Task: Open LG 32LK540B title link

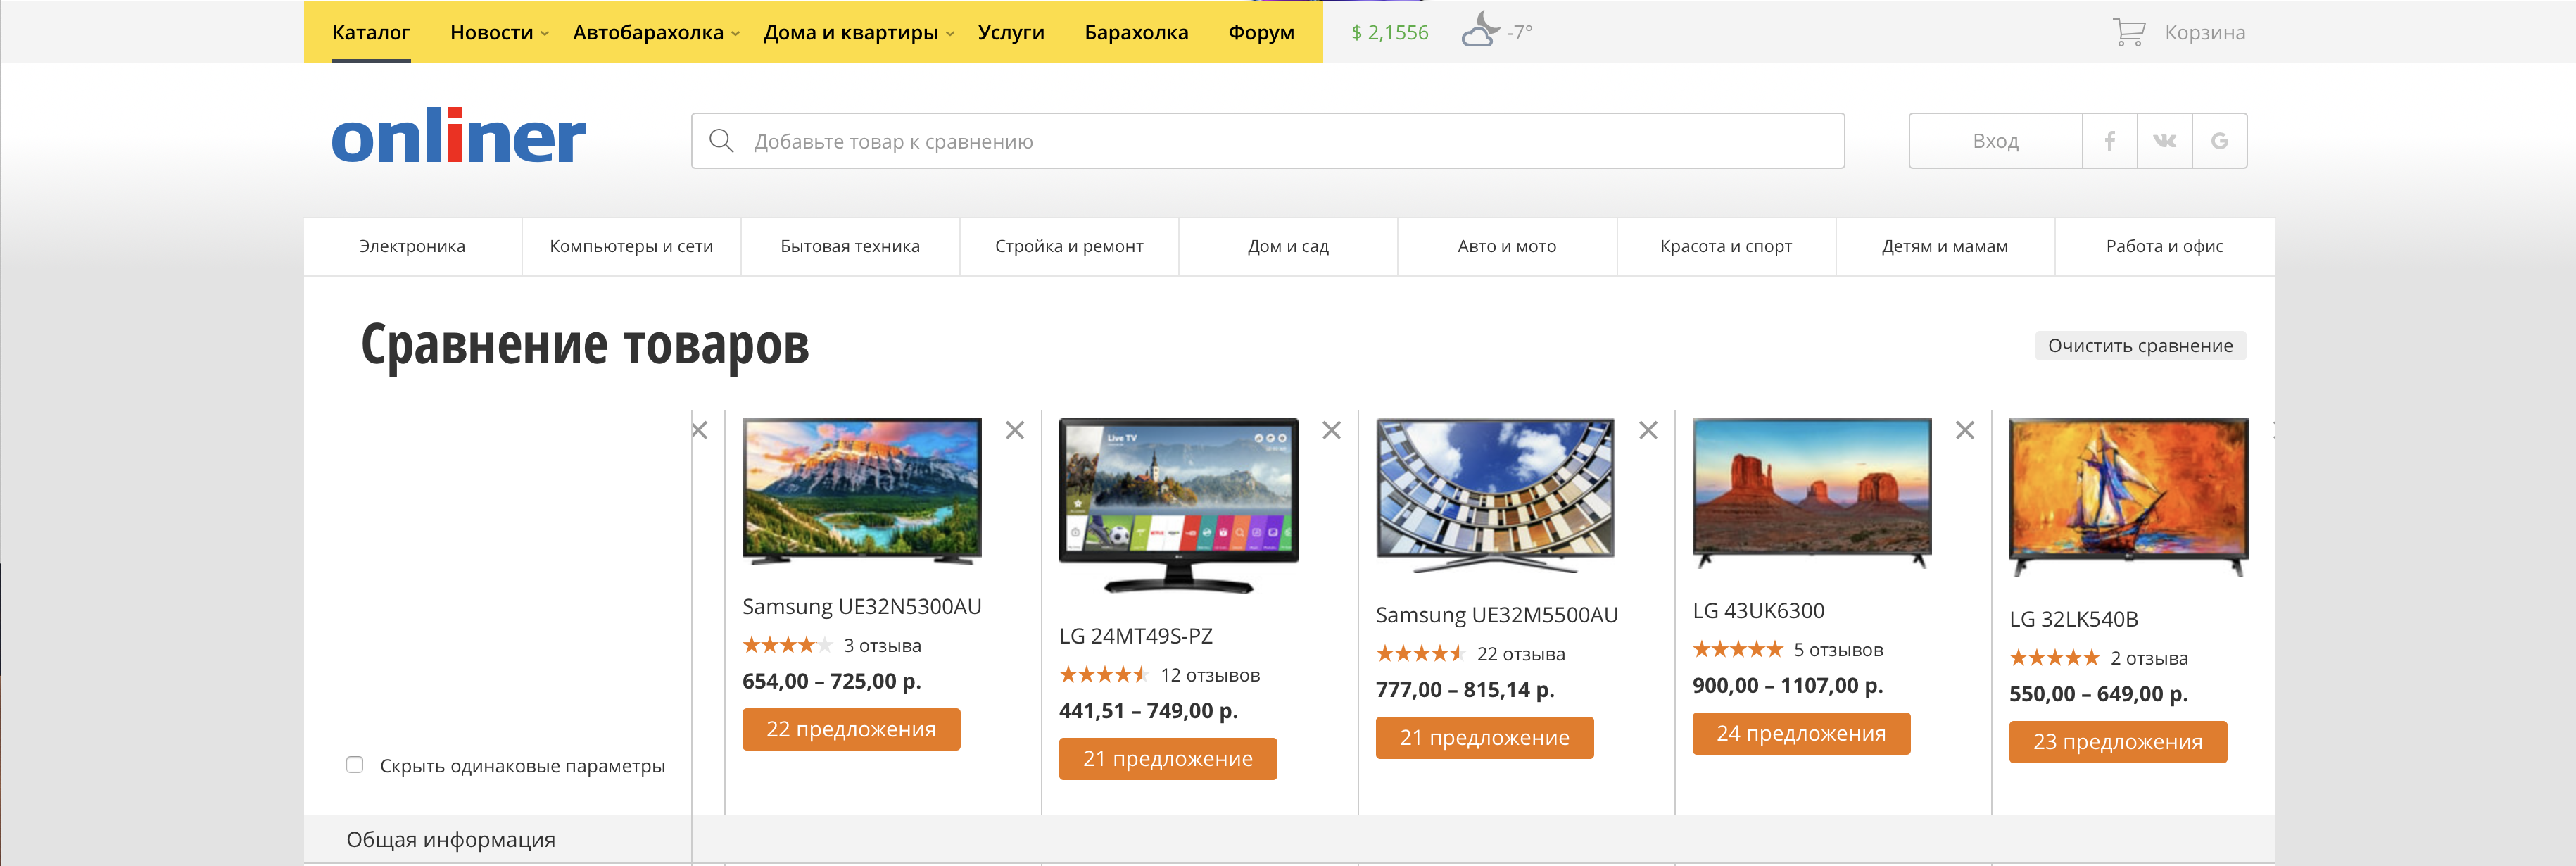Action: click(2073, 619)
